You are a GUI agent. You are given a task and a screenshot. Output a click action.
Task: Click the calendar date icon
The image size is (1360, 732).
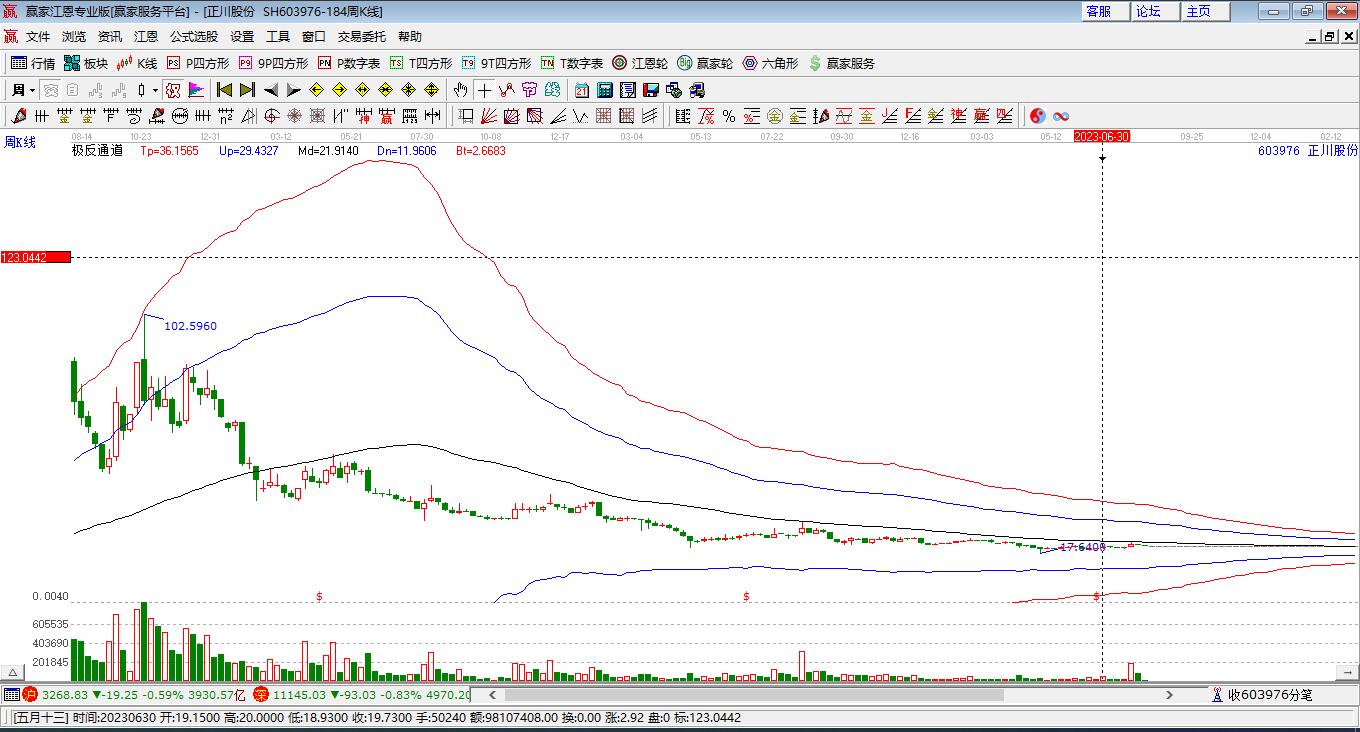581,90
